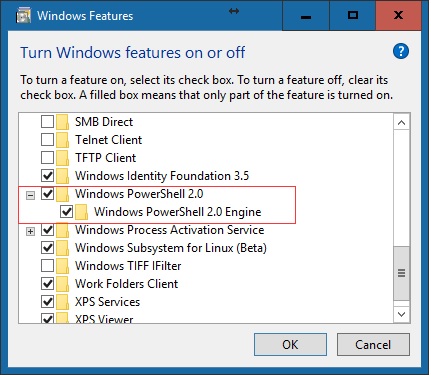Viewport: 431px width, 375px height.
Task: Click the Windows PowerShell 2.0 folder icon
Action: pyautogui.click(x=62, y=194)
